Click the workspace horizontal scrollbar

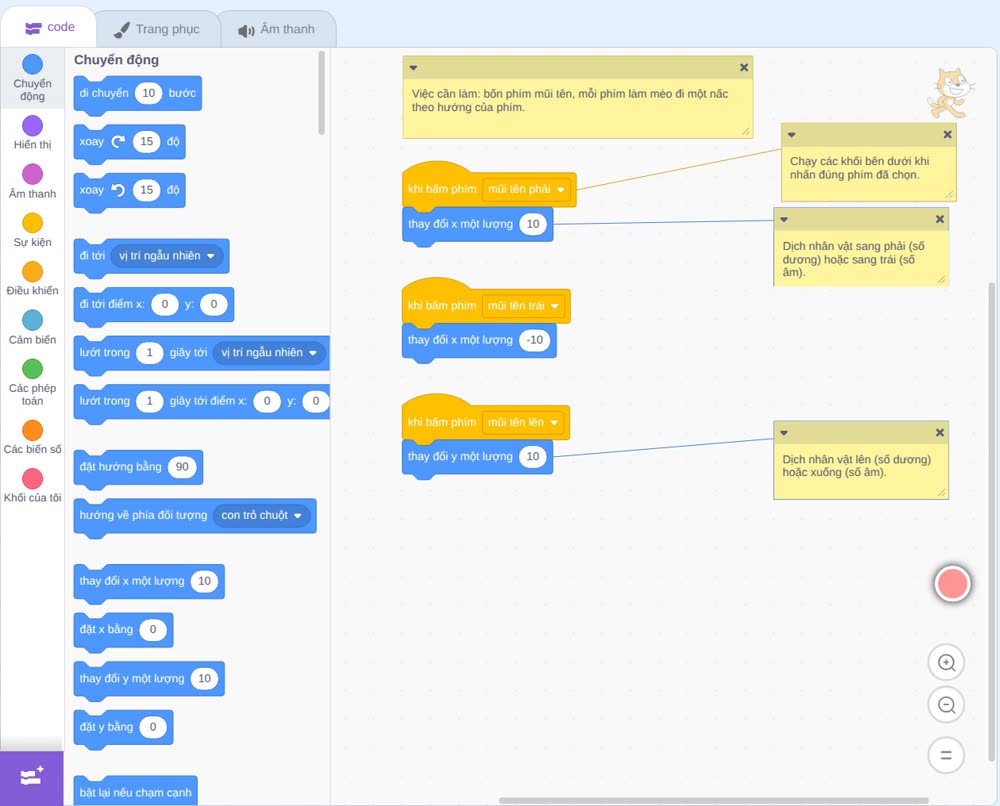click(713, 800)
